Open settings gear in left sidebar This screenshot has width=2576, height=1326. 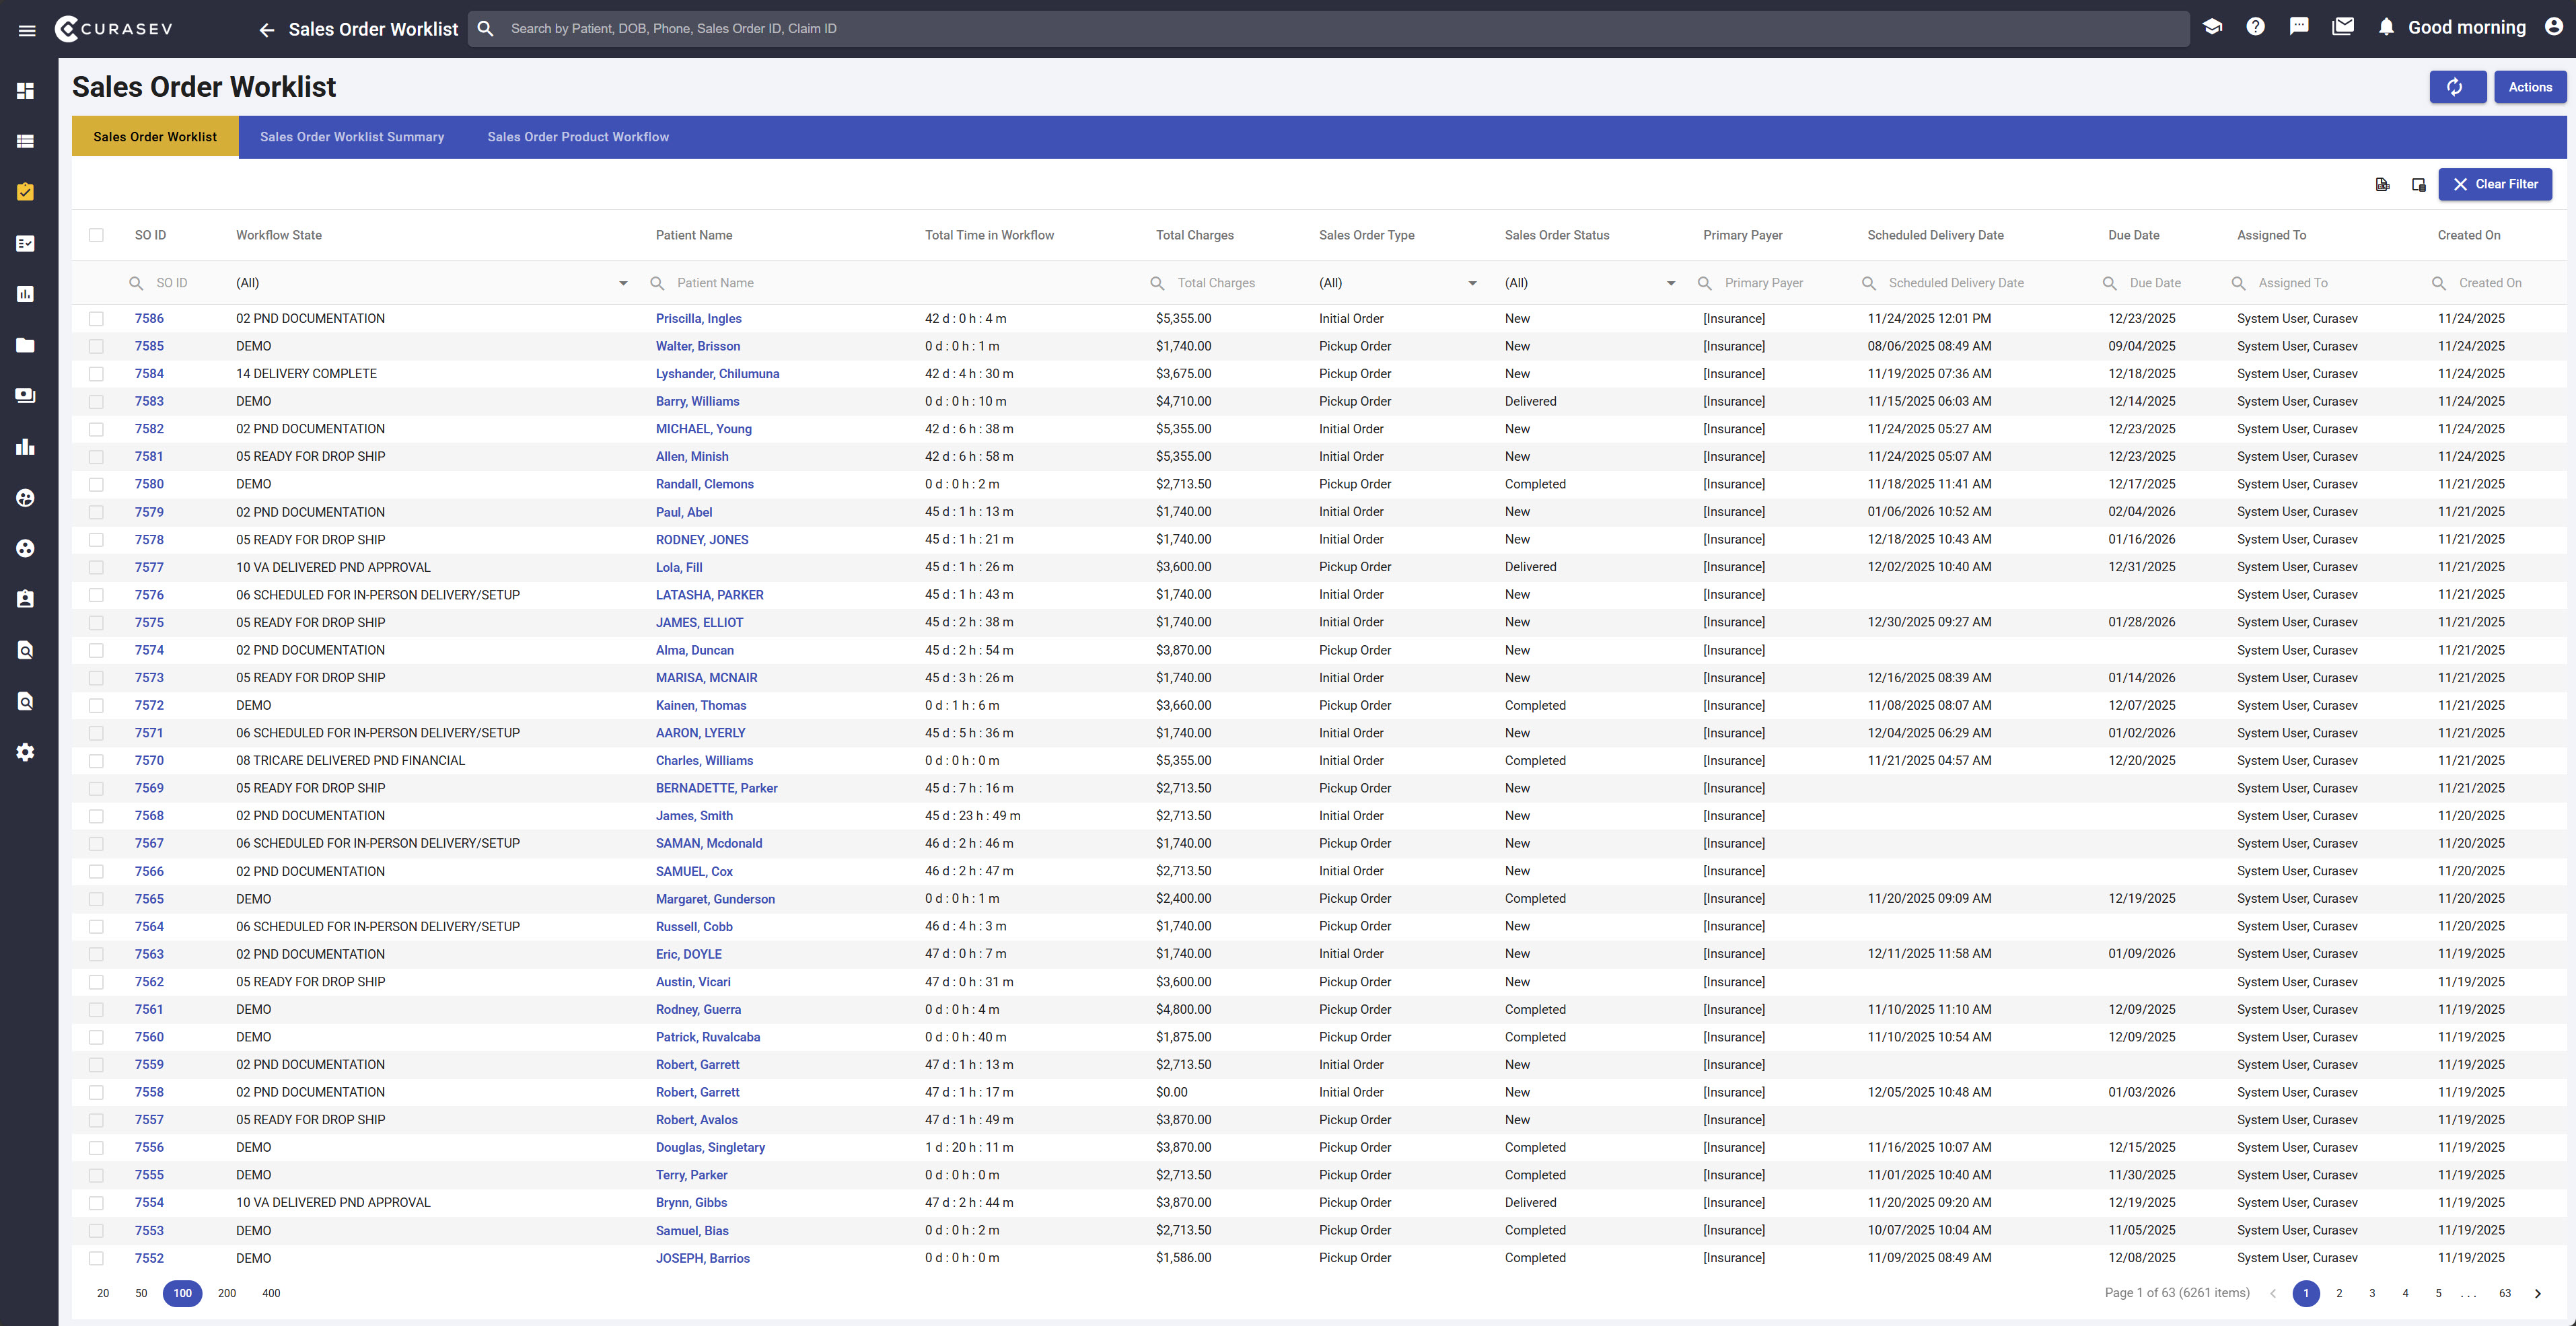click(x=26, y=752)
